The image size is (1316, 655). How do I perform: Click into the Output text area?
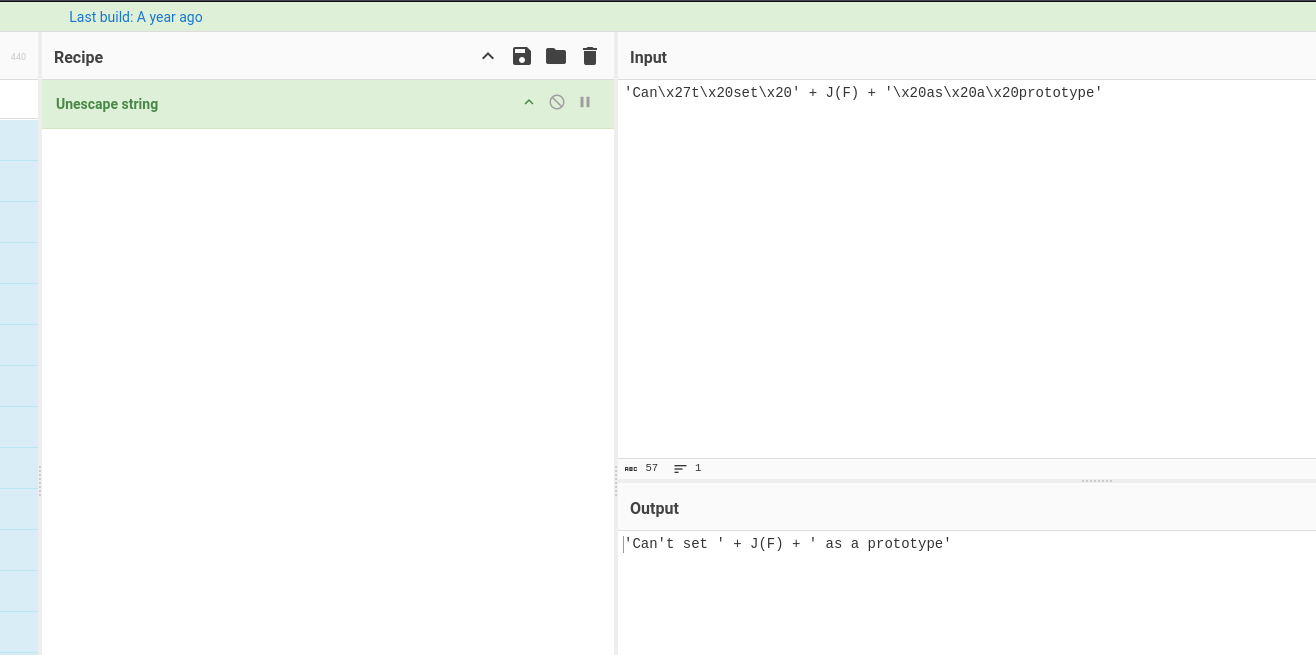coord(967,592)
